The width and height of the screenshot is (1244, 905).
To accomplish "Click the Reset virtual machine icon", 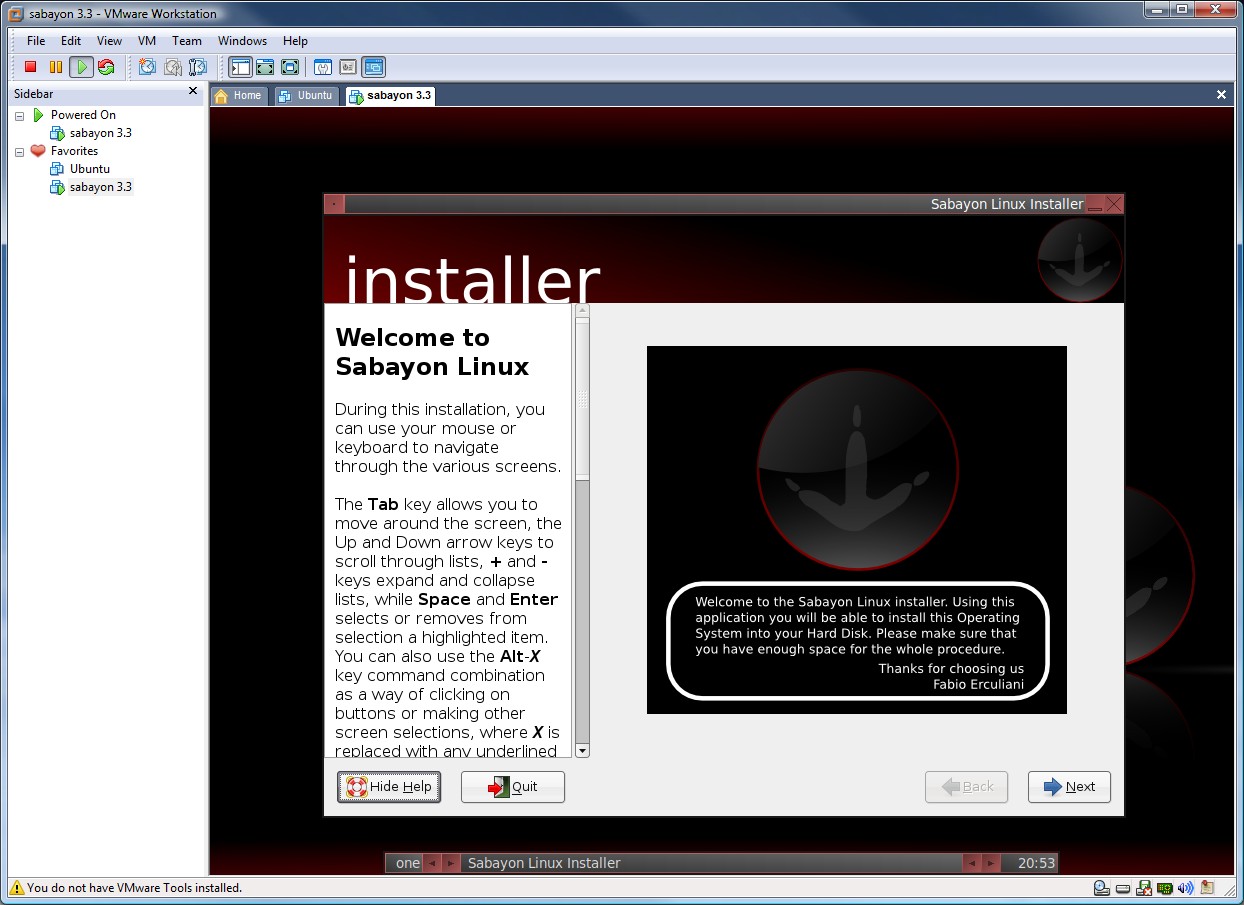I will (106, 67).
